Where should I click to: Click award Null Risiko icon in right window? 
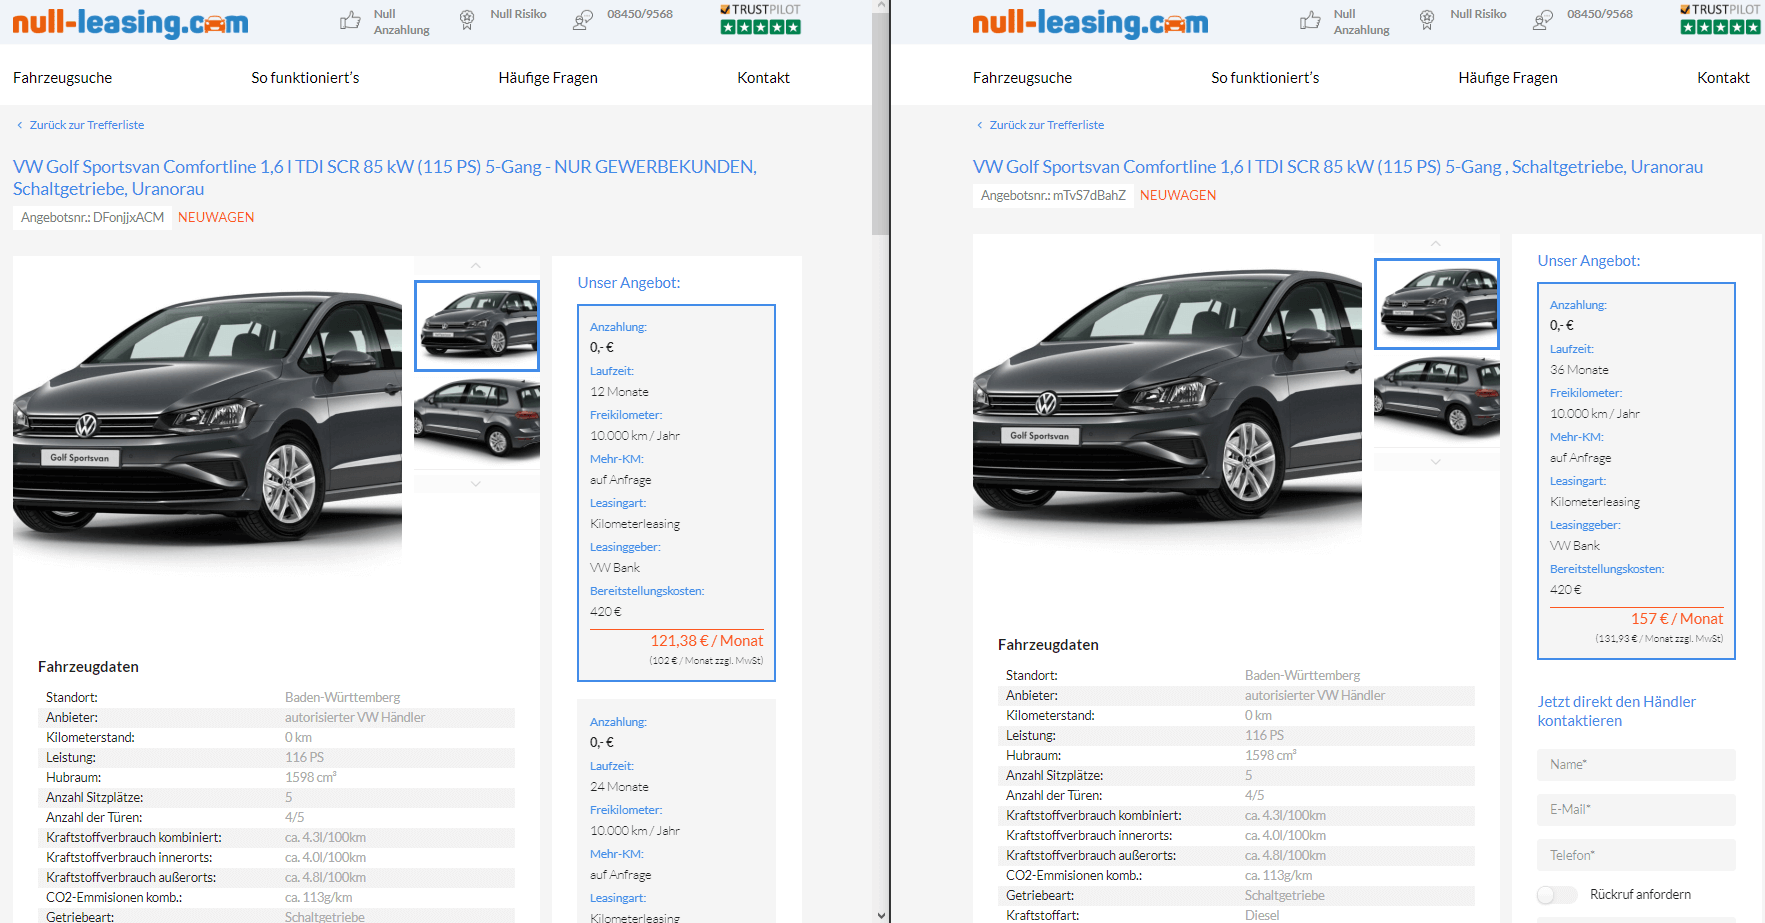point(1427,20)
